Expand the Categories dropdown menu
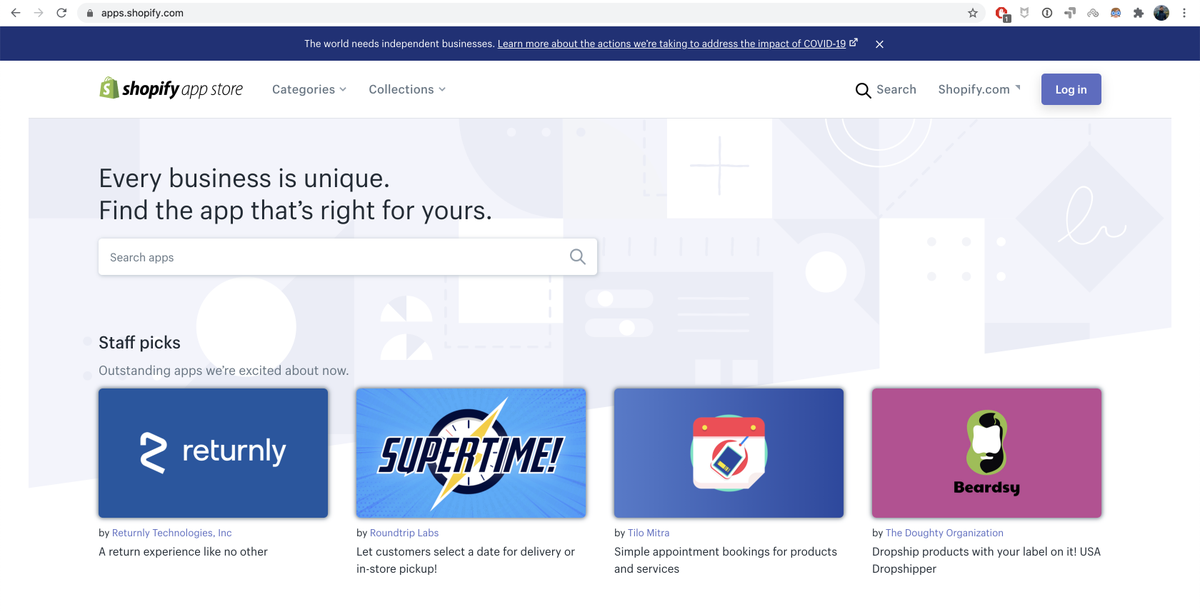Image resolution: width=1200 pixels, height=612 pixels. click(309, 89)
